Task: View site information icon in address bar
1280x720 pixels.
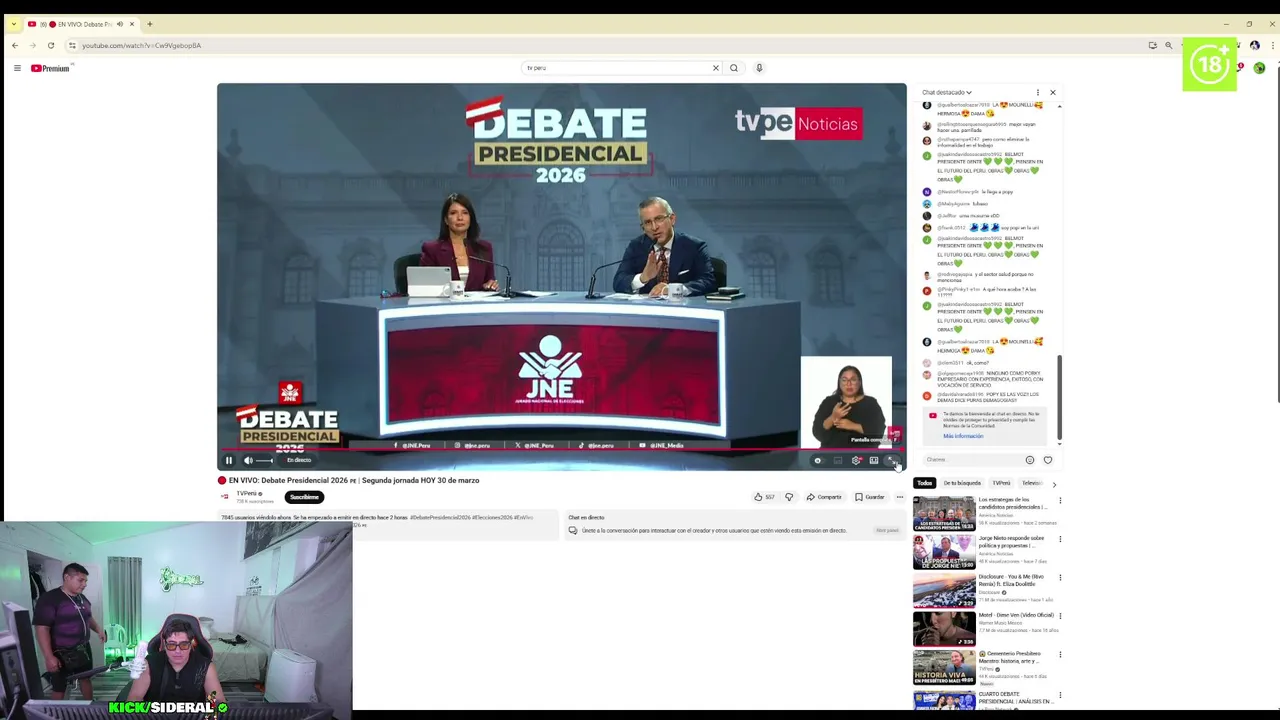Action: tap(72, 45)
